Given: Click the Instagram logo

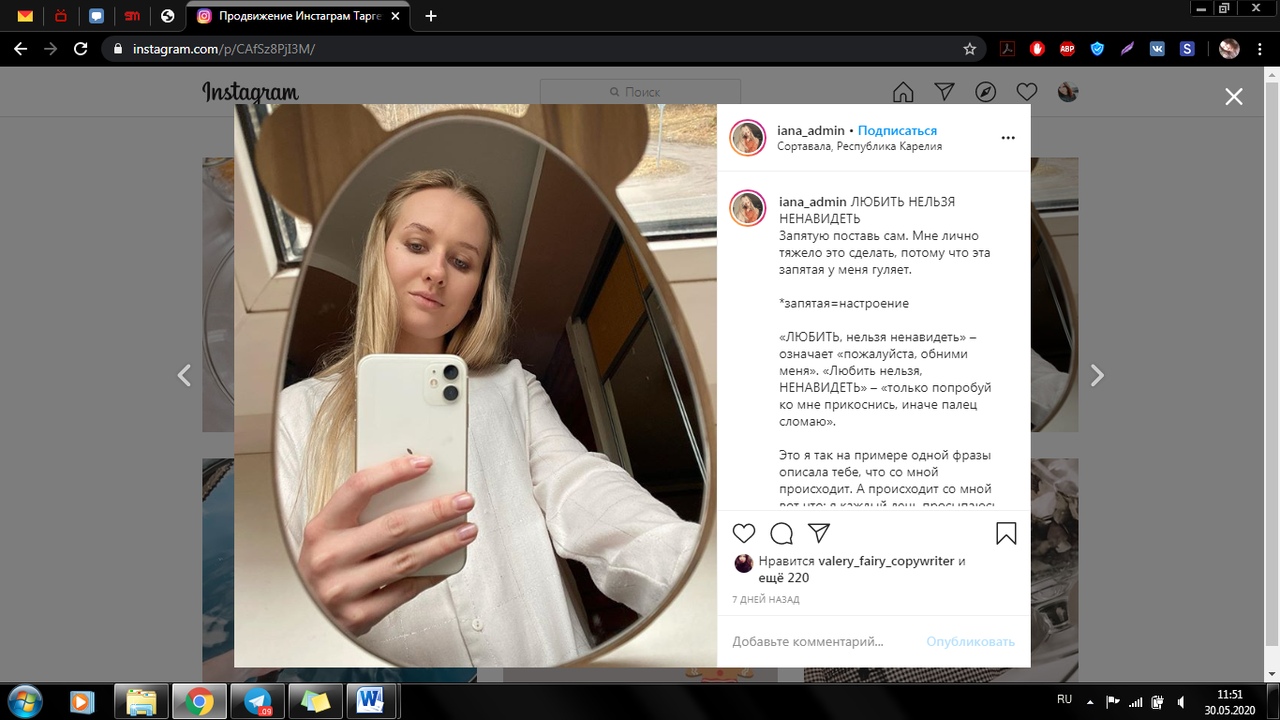Looking at the screenshot, I should pyautogui.click(x=250, y=93).
